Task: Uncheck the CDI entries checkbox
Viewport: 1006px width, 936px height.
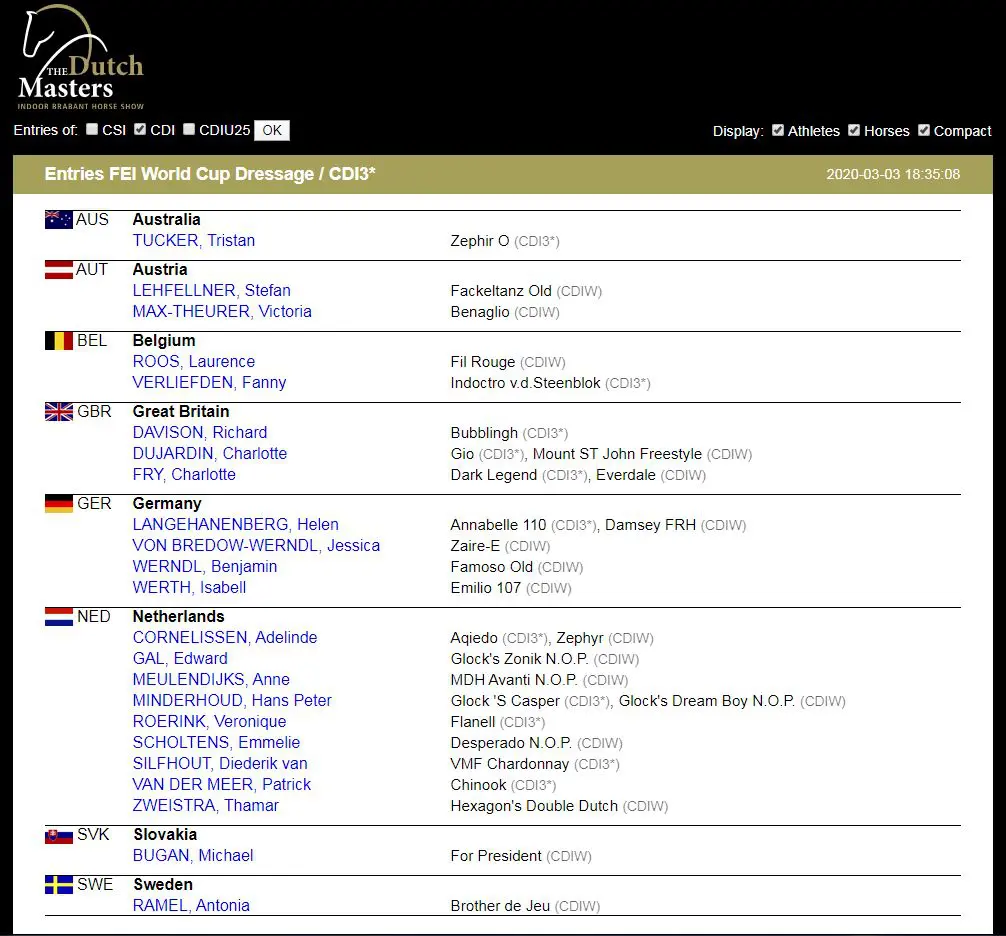Action: tap(140, 130)
